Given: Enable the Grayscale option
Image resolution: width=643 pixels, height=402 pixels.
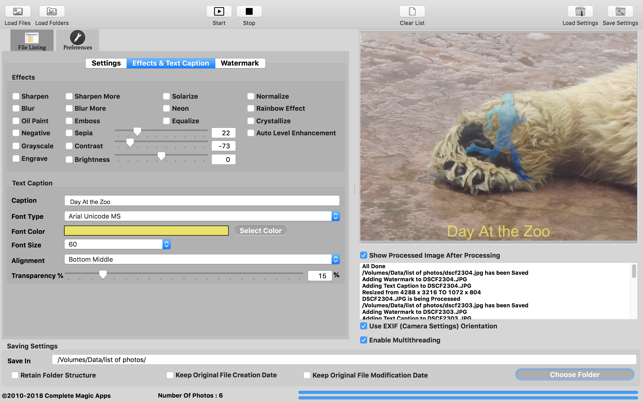Looking at the screenshot, I should pyautogui.click(x=16, y=146).
